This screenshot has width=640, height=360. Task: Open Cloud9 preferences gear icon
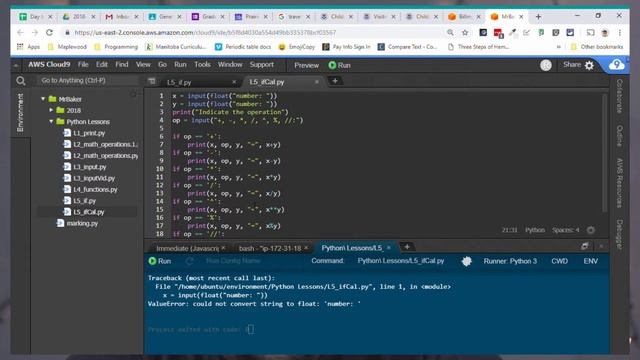(x=589, y=65)
